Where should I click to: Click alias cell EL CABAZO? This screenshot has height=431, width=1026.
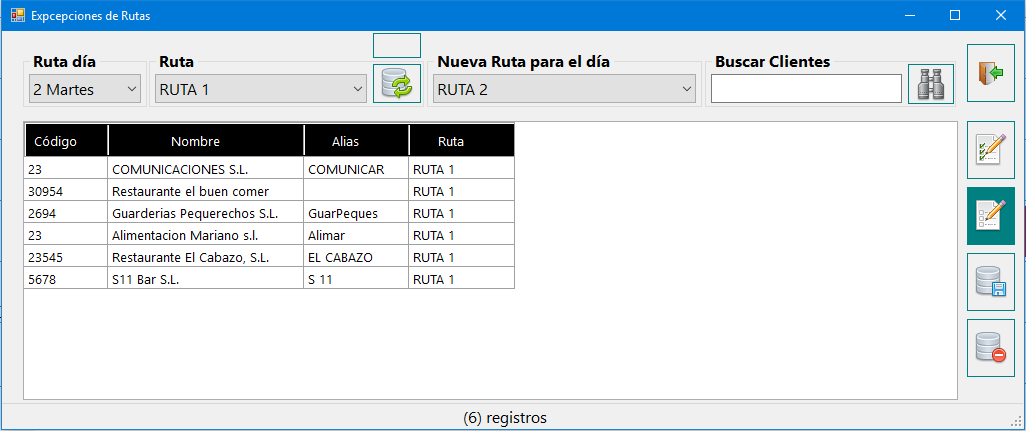(357, 258)
